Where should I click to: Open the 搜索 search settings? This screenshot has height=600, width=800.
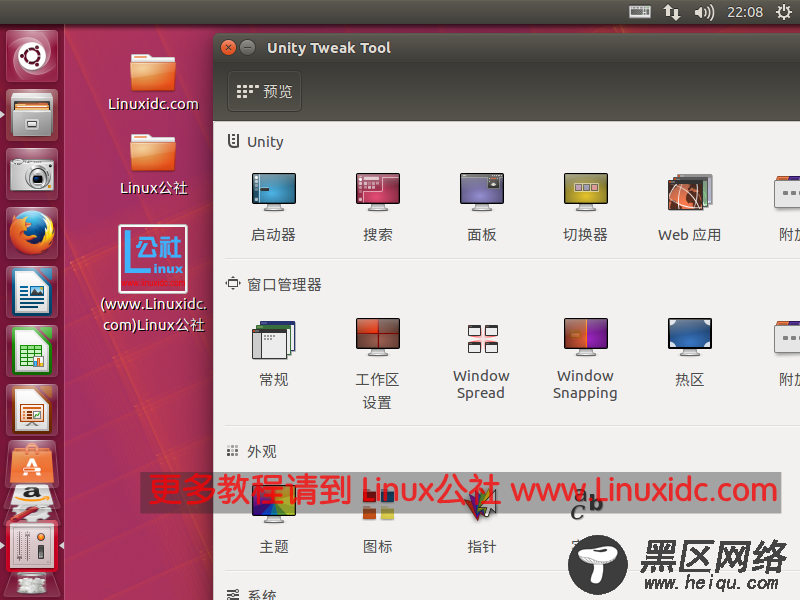tap(378, 207)
